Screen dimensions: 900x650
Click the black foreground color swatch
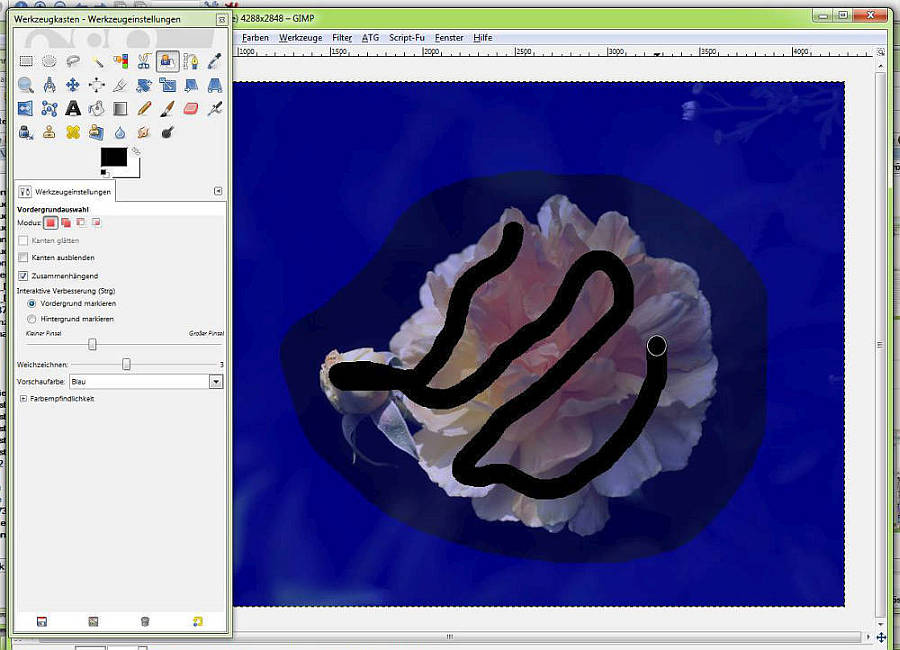tap(113, 156)
